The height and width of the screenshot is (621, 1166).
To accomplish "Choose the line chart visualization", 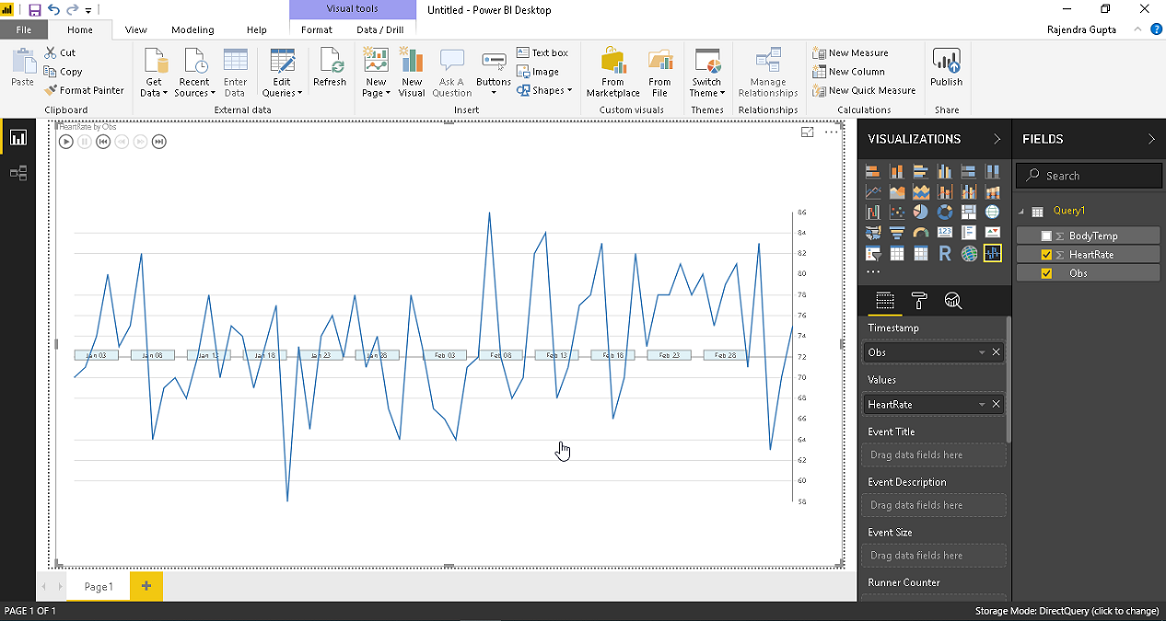I will pyautogui.click(x=873, y=192).
